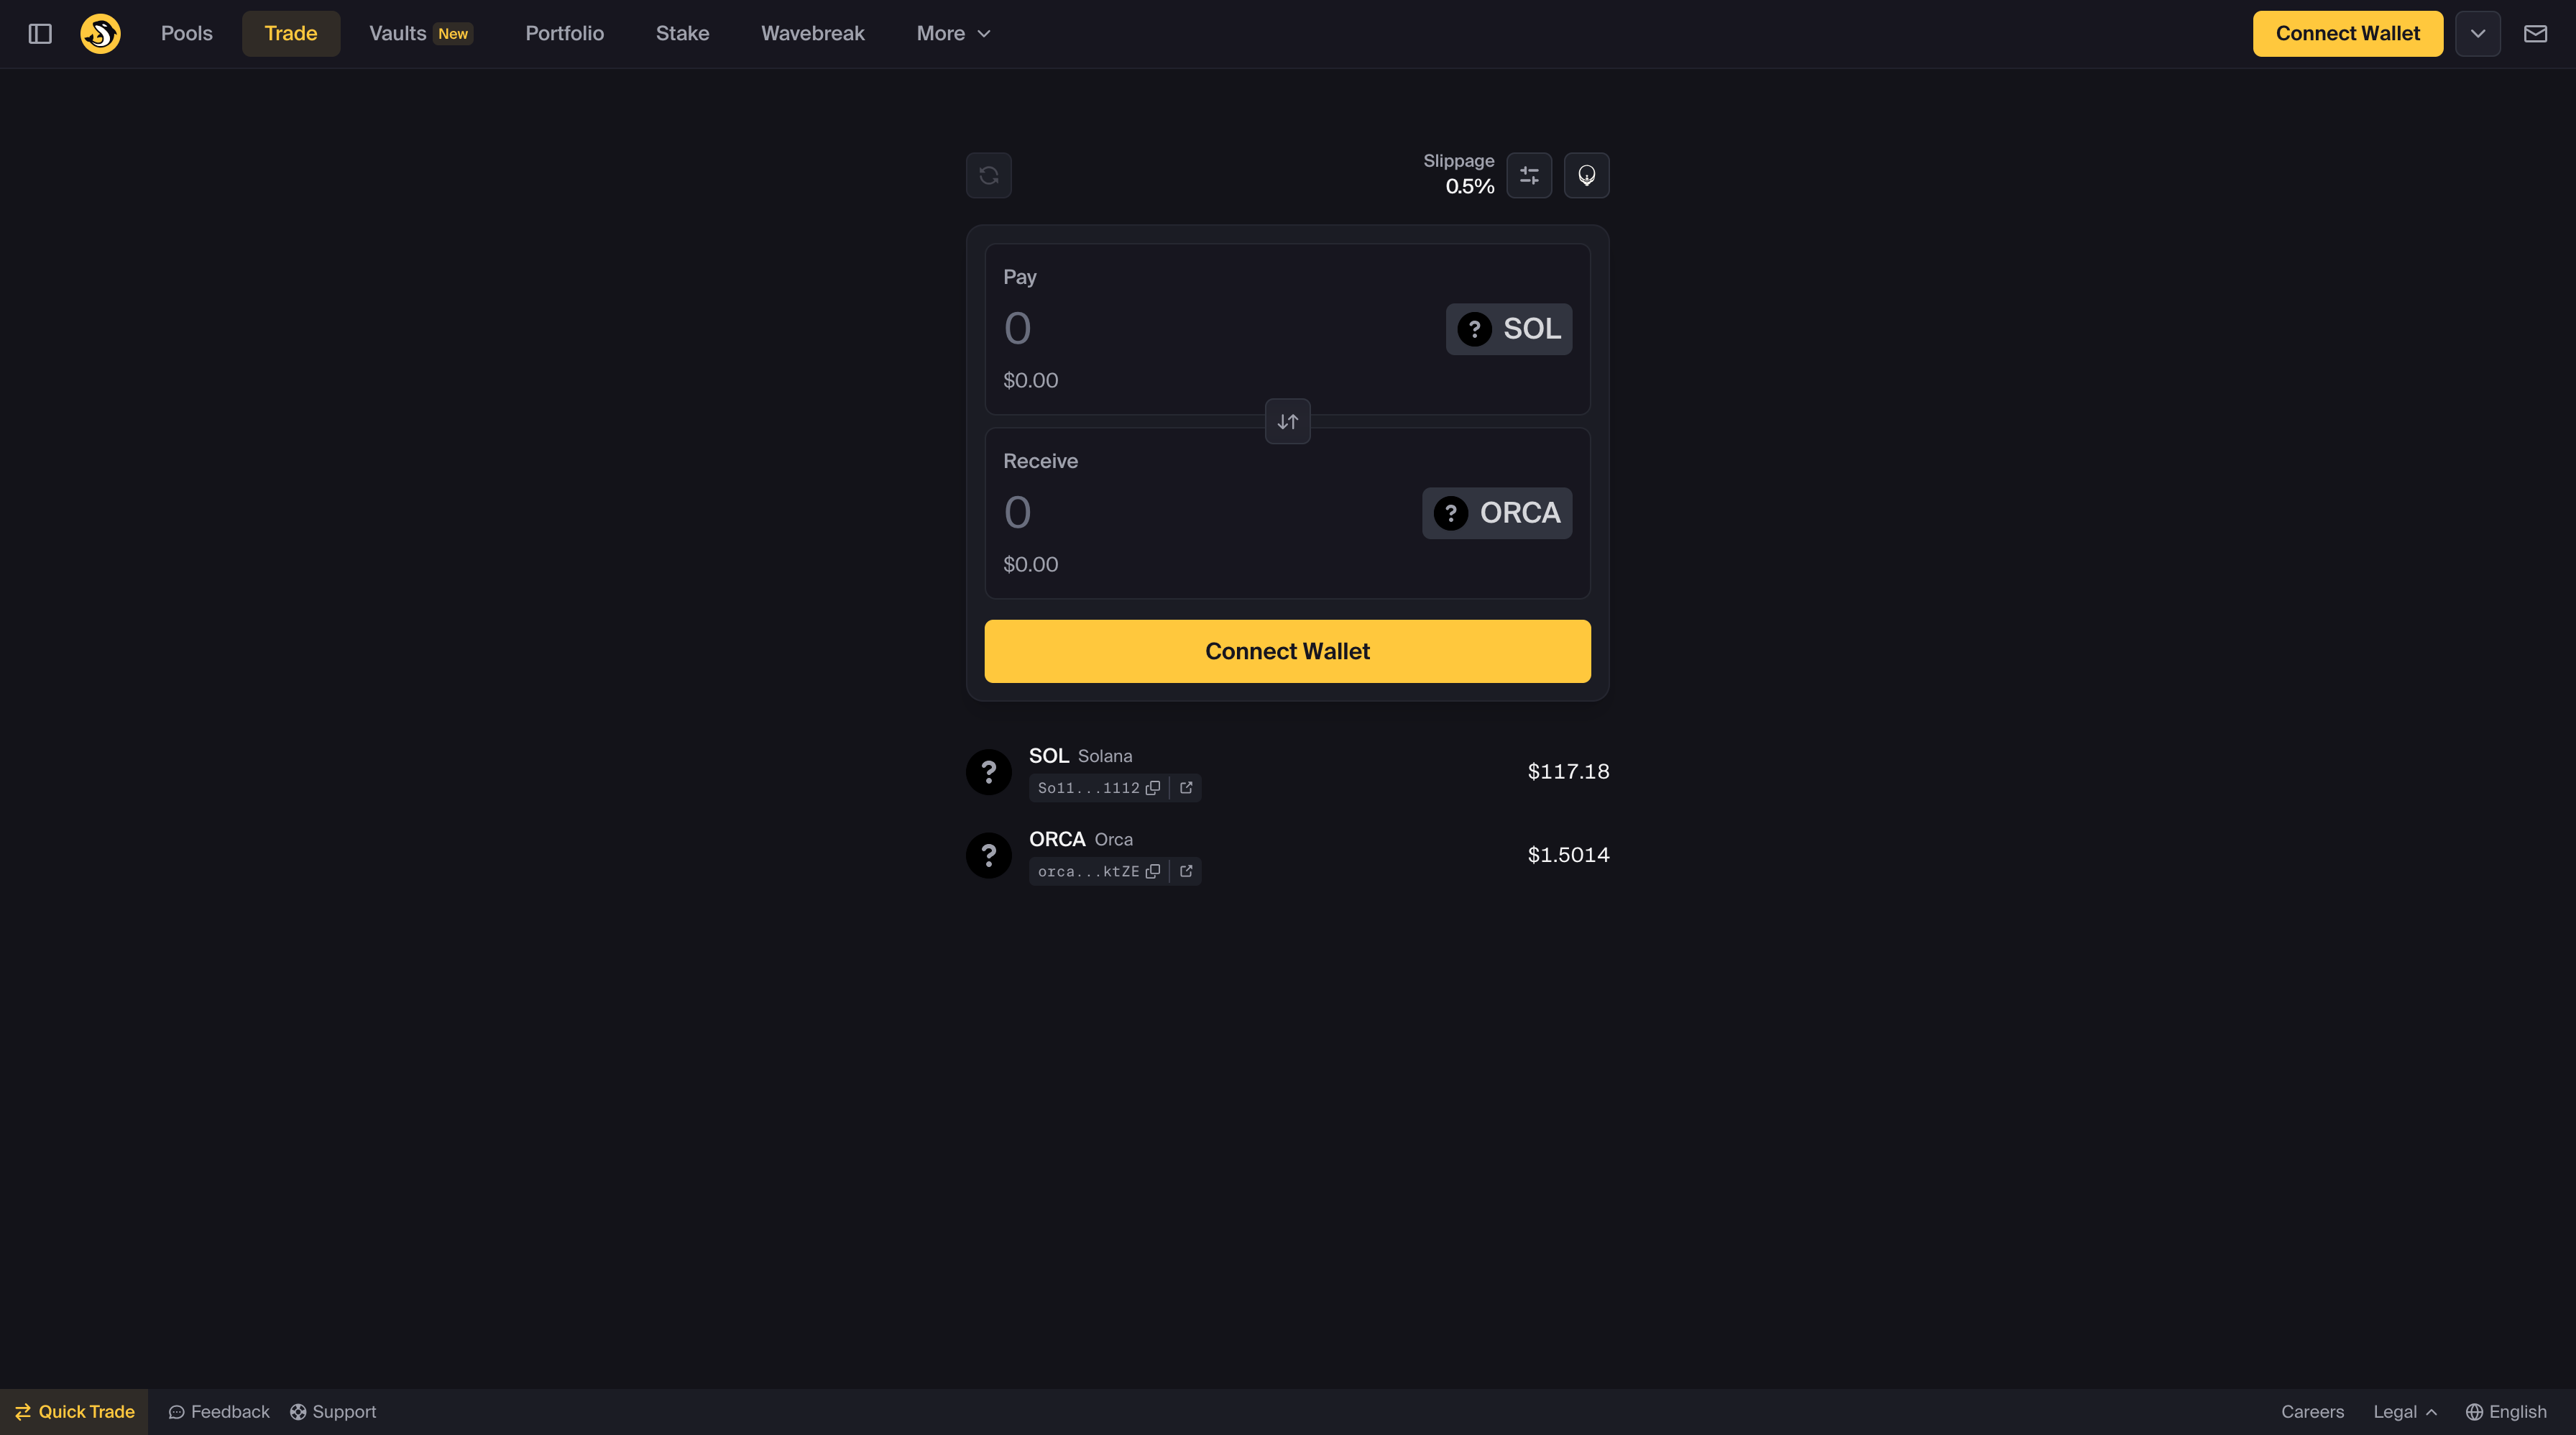The width and height of the screenshot is (2576, 1435).
Task: Open slippage settings sliders icon
Action: 1529,175
